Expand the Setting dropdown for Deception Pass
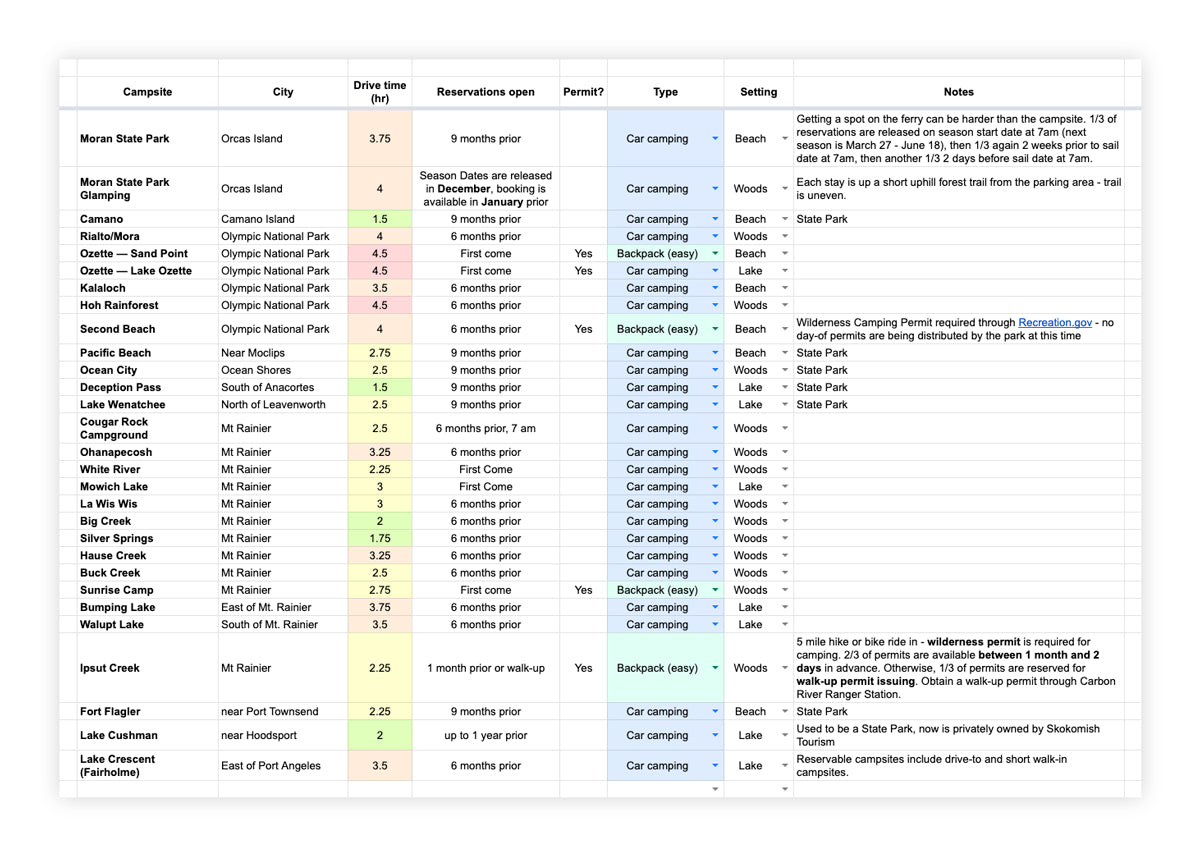The image size is (1200, 856). [x=785, y=387]
